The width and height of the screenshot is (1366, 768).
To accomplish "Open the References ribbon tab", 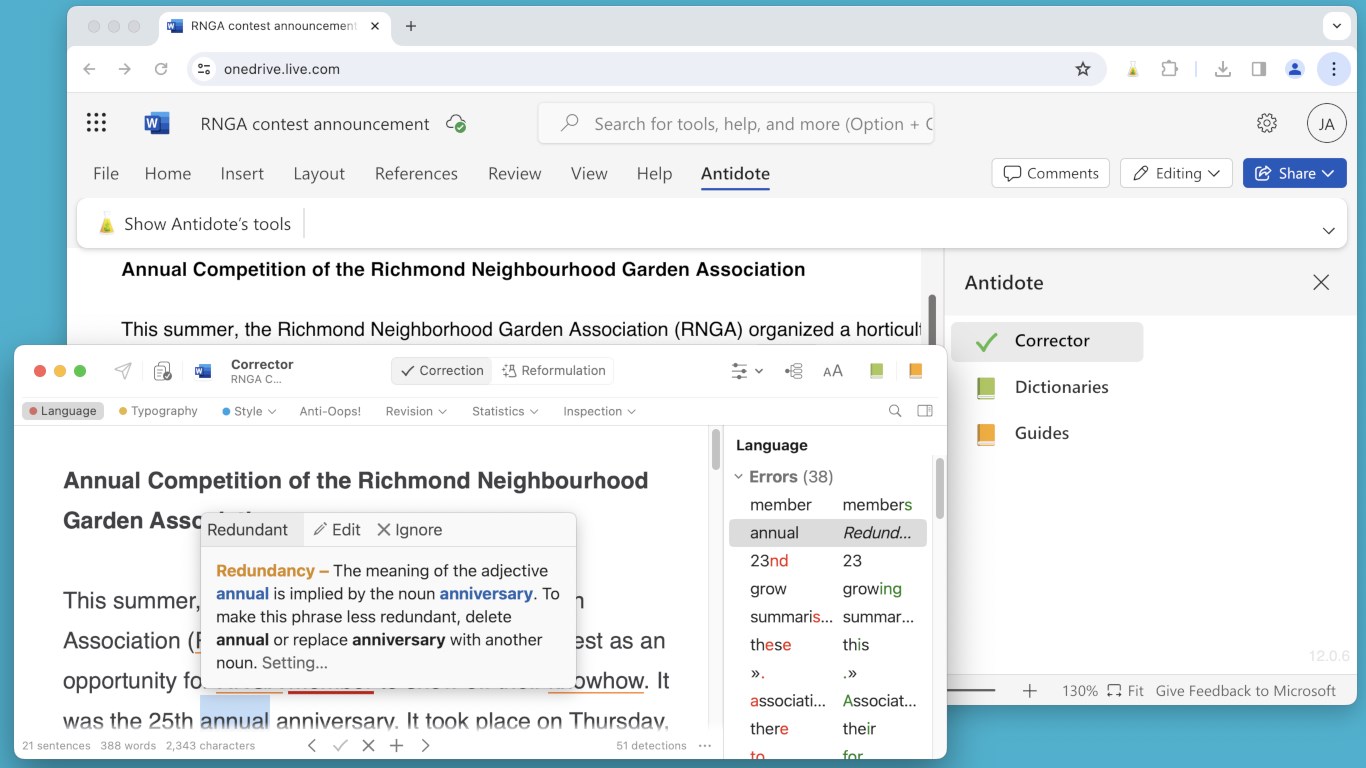I will tap(416, 173).
